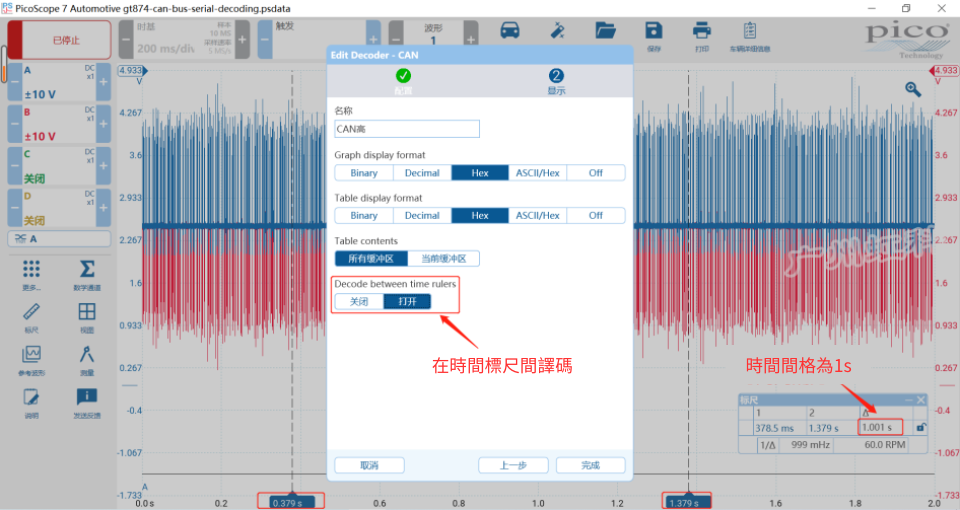Open the 触发 trigger settings
The height and width of the screenshot is (510, 960).
pos(318,40)
